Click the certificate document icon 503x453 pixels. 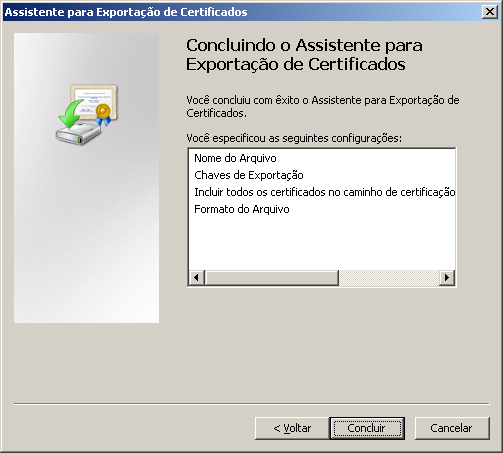93,101
